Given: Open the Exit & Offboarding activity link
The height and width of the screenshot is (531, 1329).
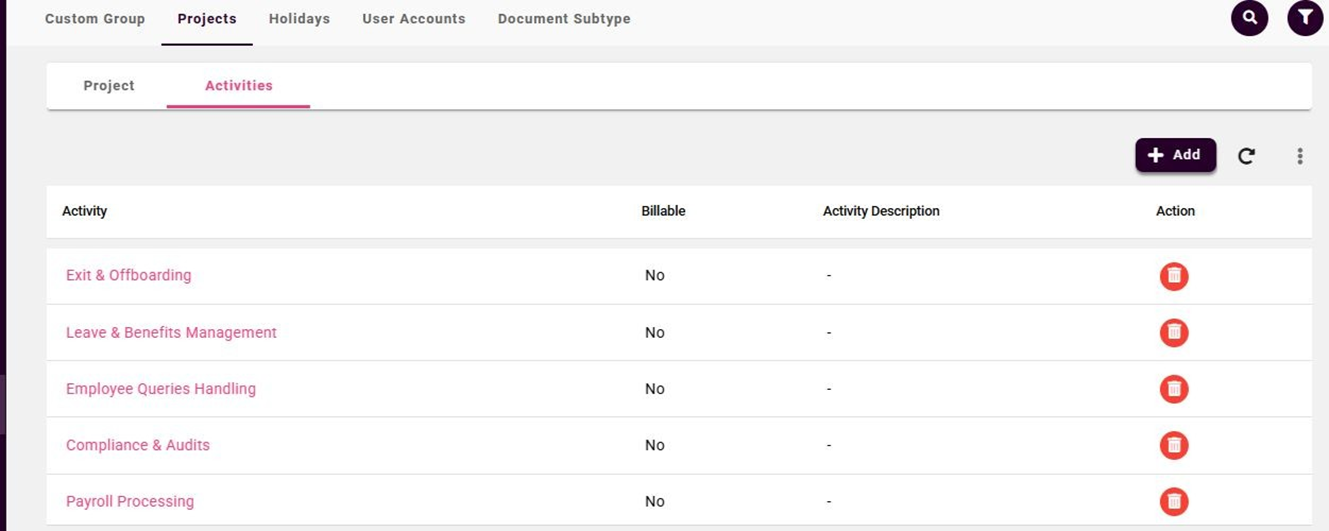Looking at the screenshot, I should 128,275.
